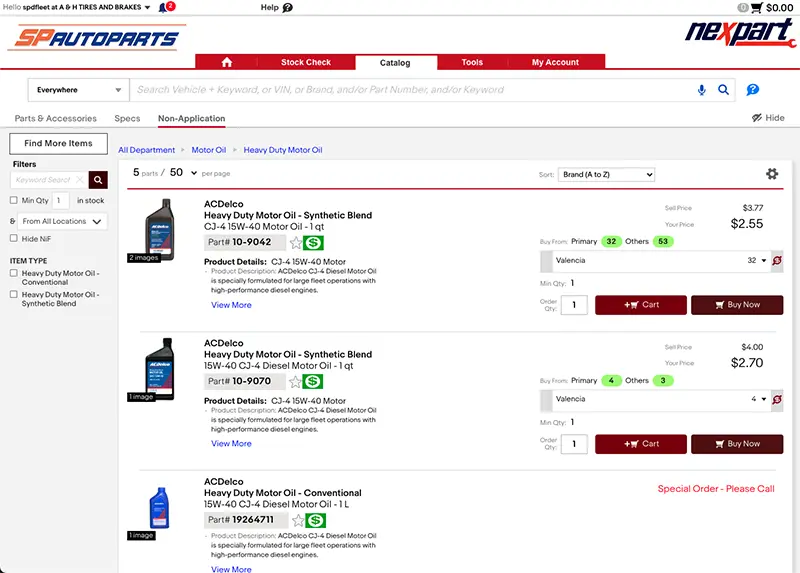Screen dimensions: 800x573
Task: Click the Nexpart logo
Action: point(740,33)
